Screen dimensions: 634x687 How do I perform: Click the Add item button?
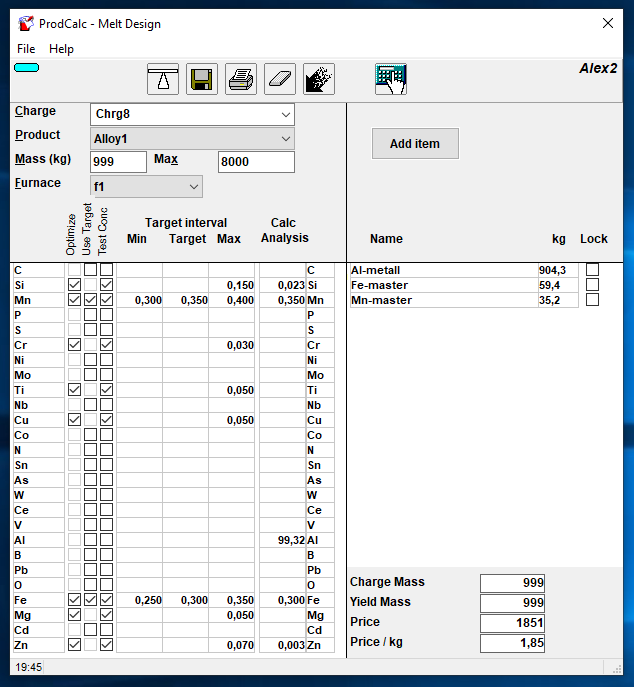pyautogui.click(x=415, y=143)
